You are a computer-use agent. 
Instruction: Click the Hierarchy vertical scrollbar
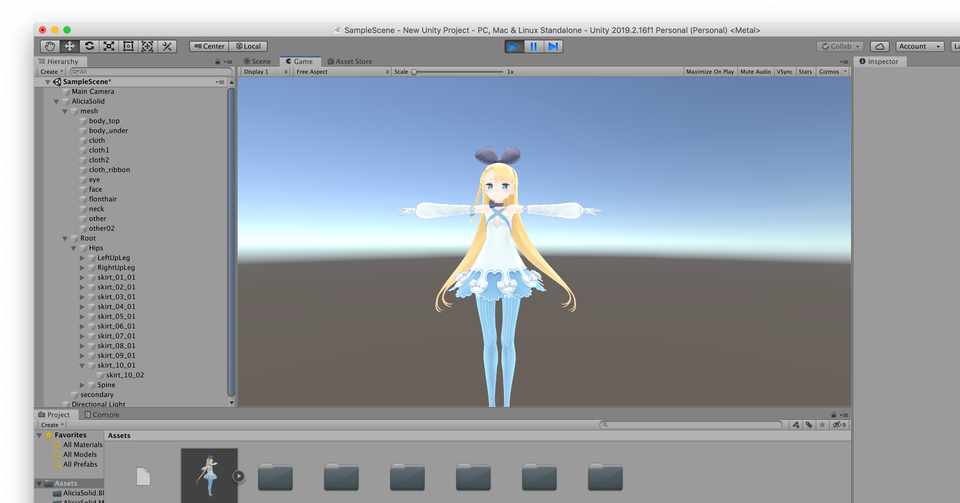point(231,242)
